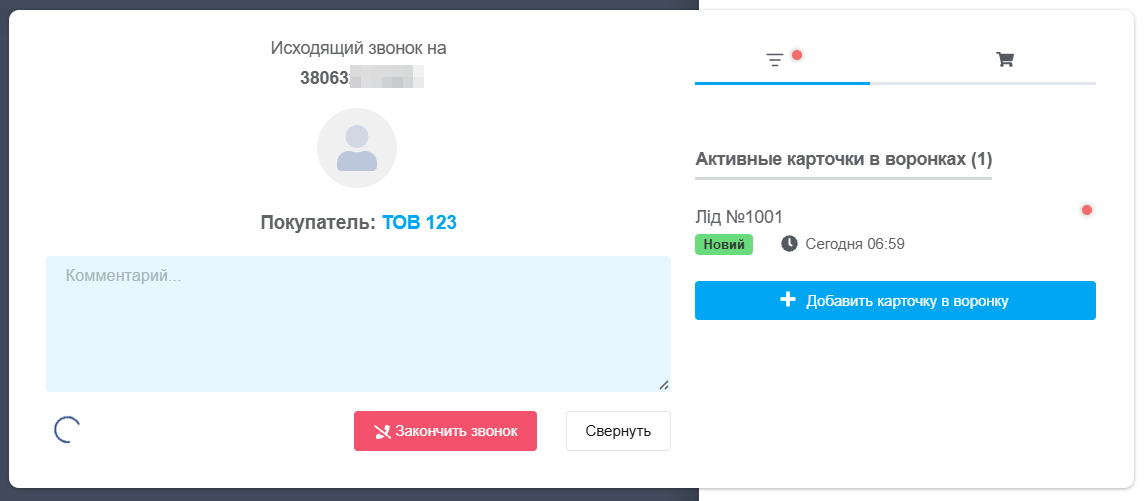1148x501 pixels.
Task: Focus the Комментарий text area
Action: point(358,323)
